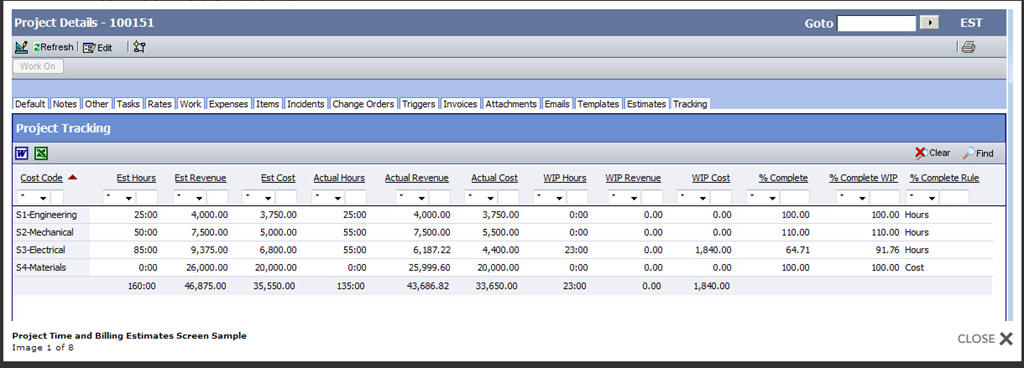Open the Other tab
Image resolution: width=1024 pixels, height=368 pixels.
(97, 104)
